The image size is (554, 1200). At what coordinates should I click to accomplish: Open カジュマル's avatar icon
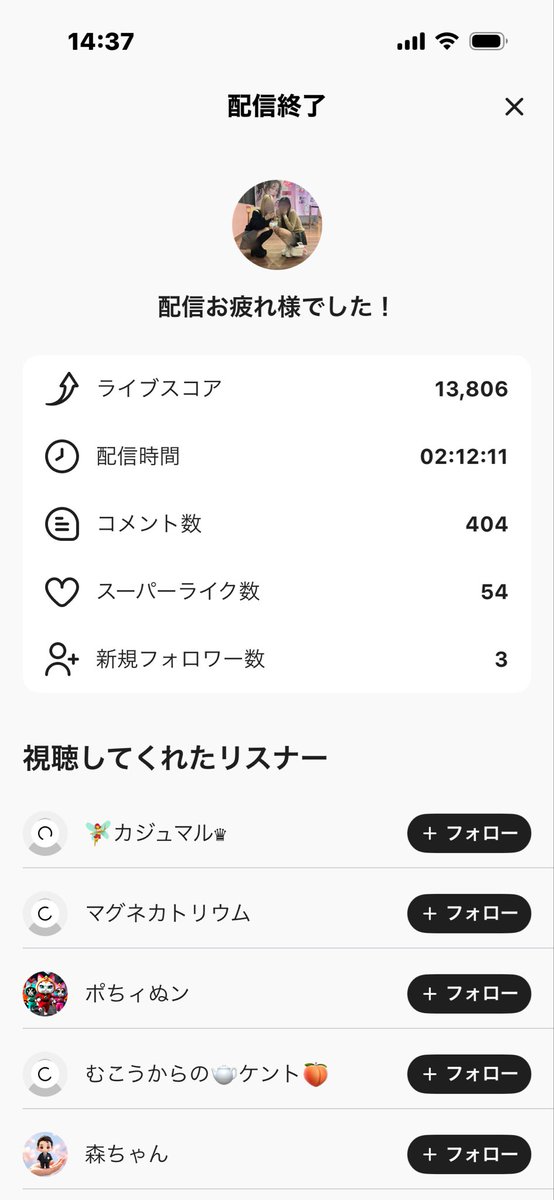click(45, 833)
